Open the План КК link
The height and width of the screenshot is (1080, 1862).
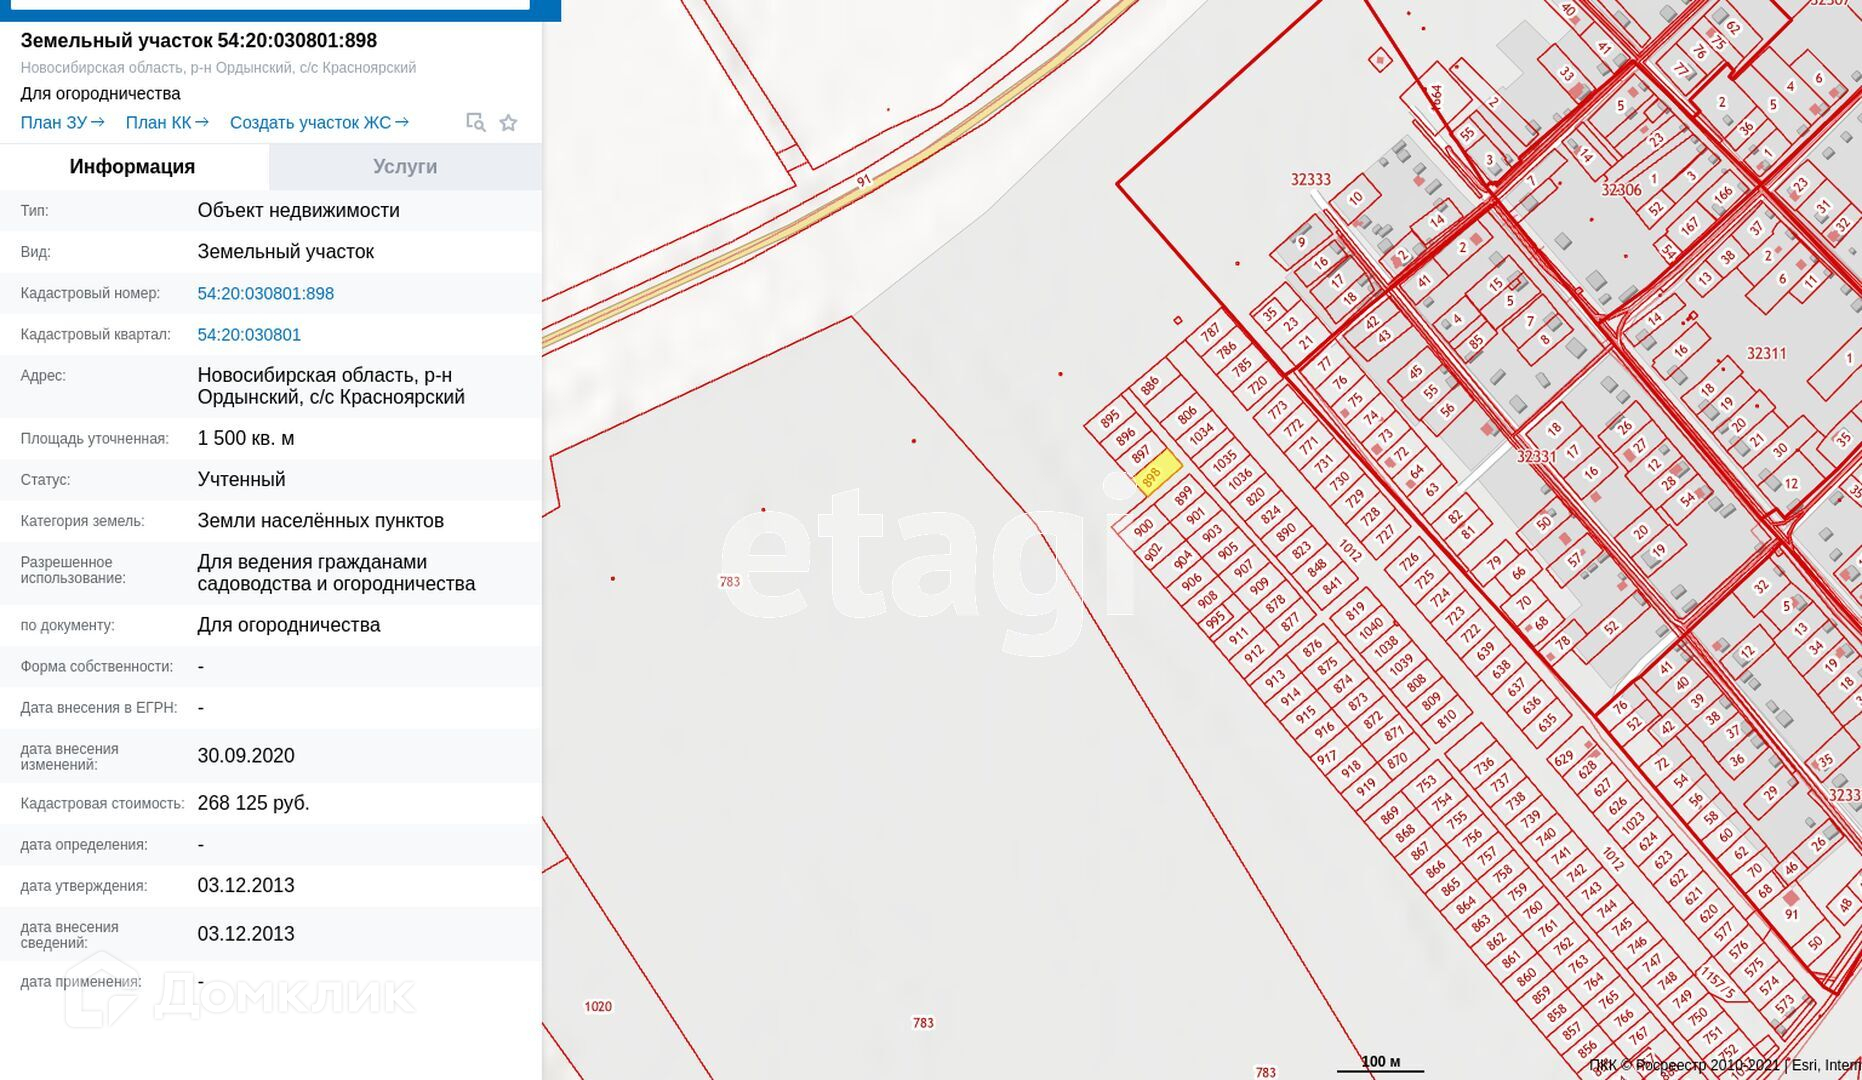166,122
